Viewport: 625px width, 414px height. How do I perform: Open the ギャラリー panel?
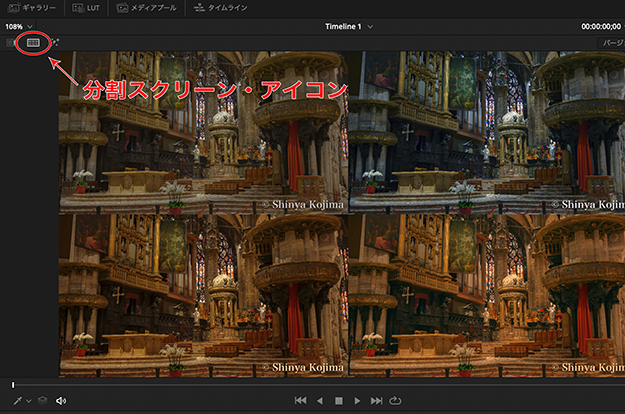point(28,7)
